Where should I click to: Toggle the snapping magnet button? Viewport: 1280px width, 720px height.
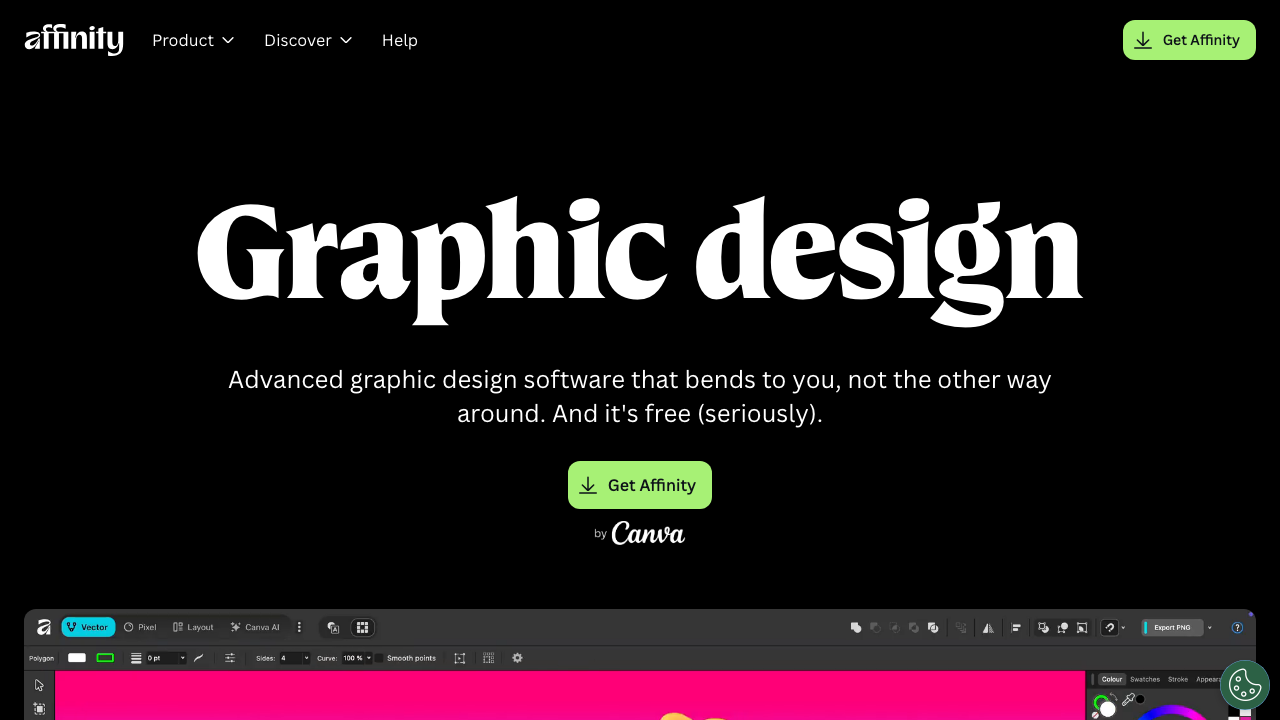coord(1109,628)
